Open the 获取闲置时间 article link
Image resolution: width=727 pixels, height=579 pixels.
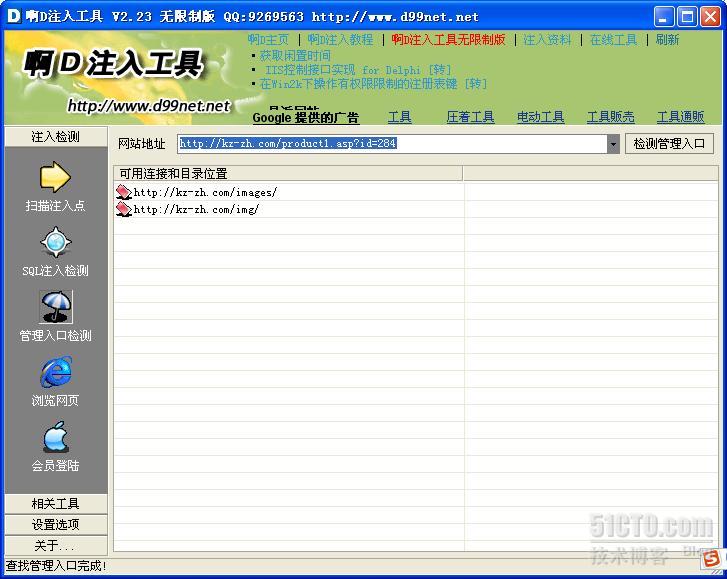[295, 56]
